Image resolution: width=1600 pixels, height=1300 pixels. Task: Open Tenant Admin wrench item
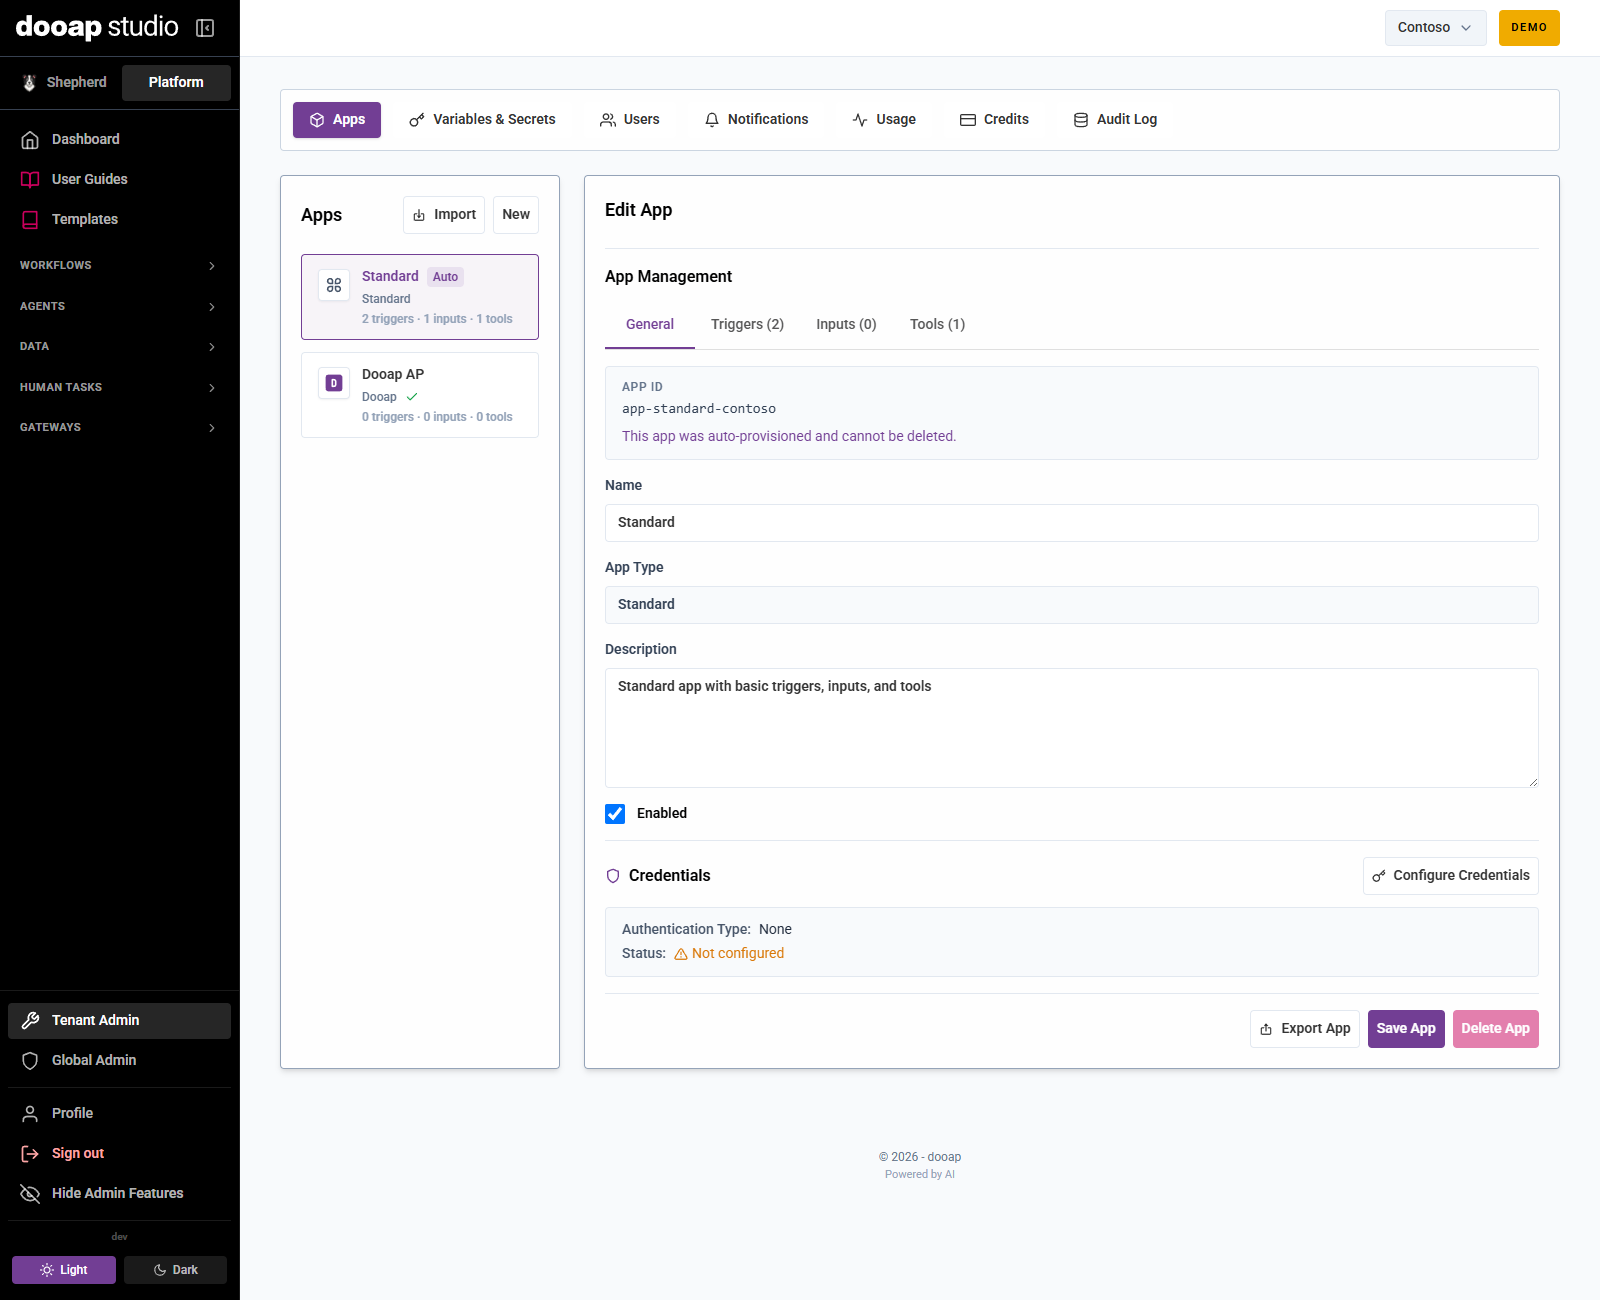(x=119, y=1021)
